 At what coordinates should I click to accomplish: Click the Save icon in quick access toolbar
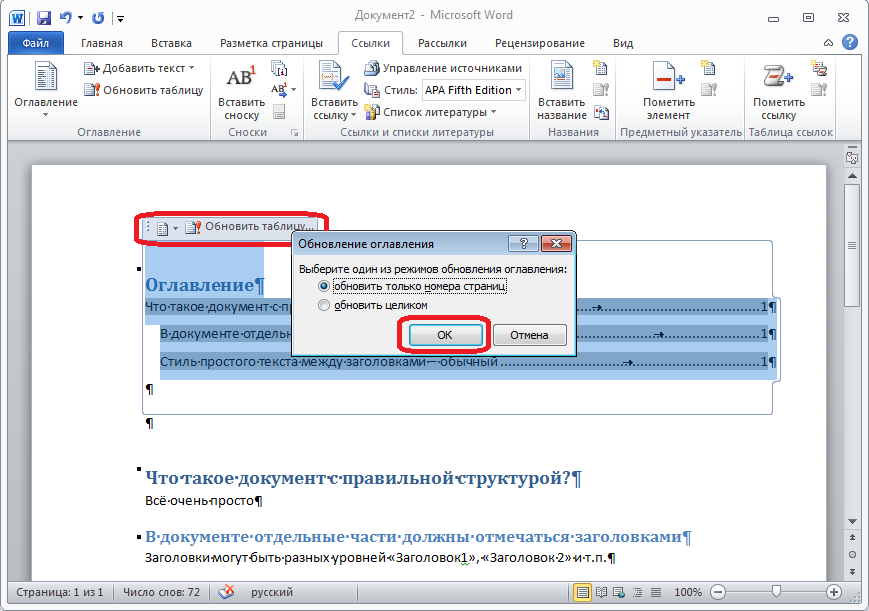(44, 17)
